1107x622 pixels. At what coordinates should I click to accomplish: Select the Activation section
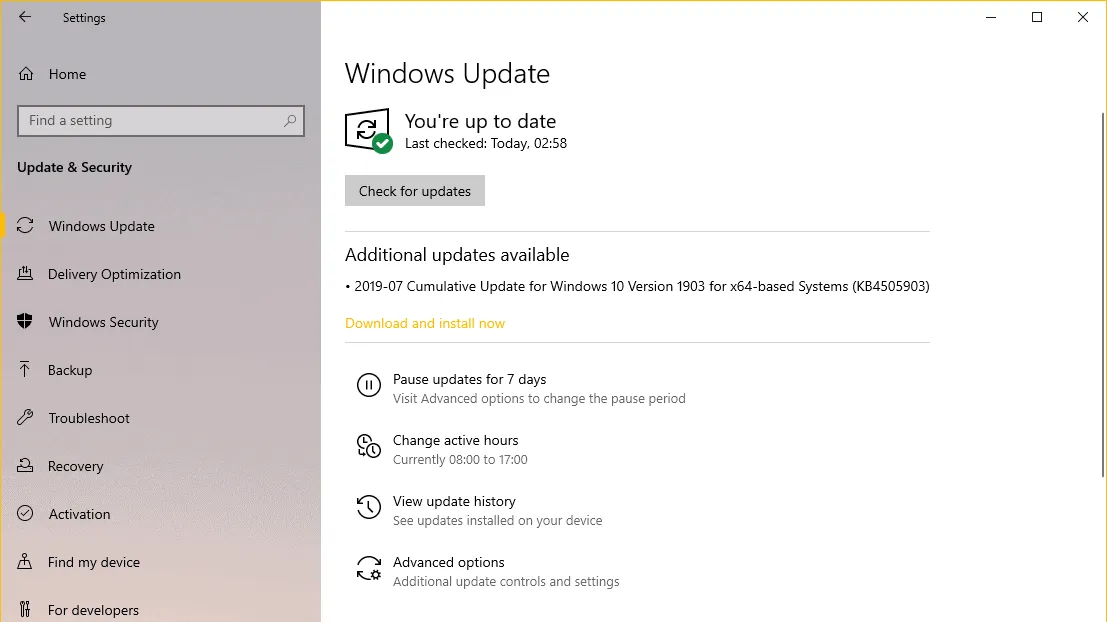[24, 514]
